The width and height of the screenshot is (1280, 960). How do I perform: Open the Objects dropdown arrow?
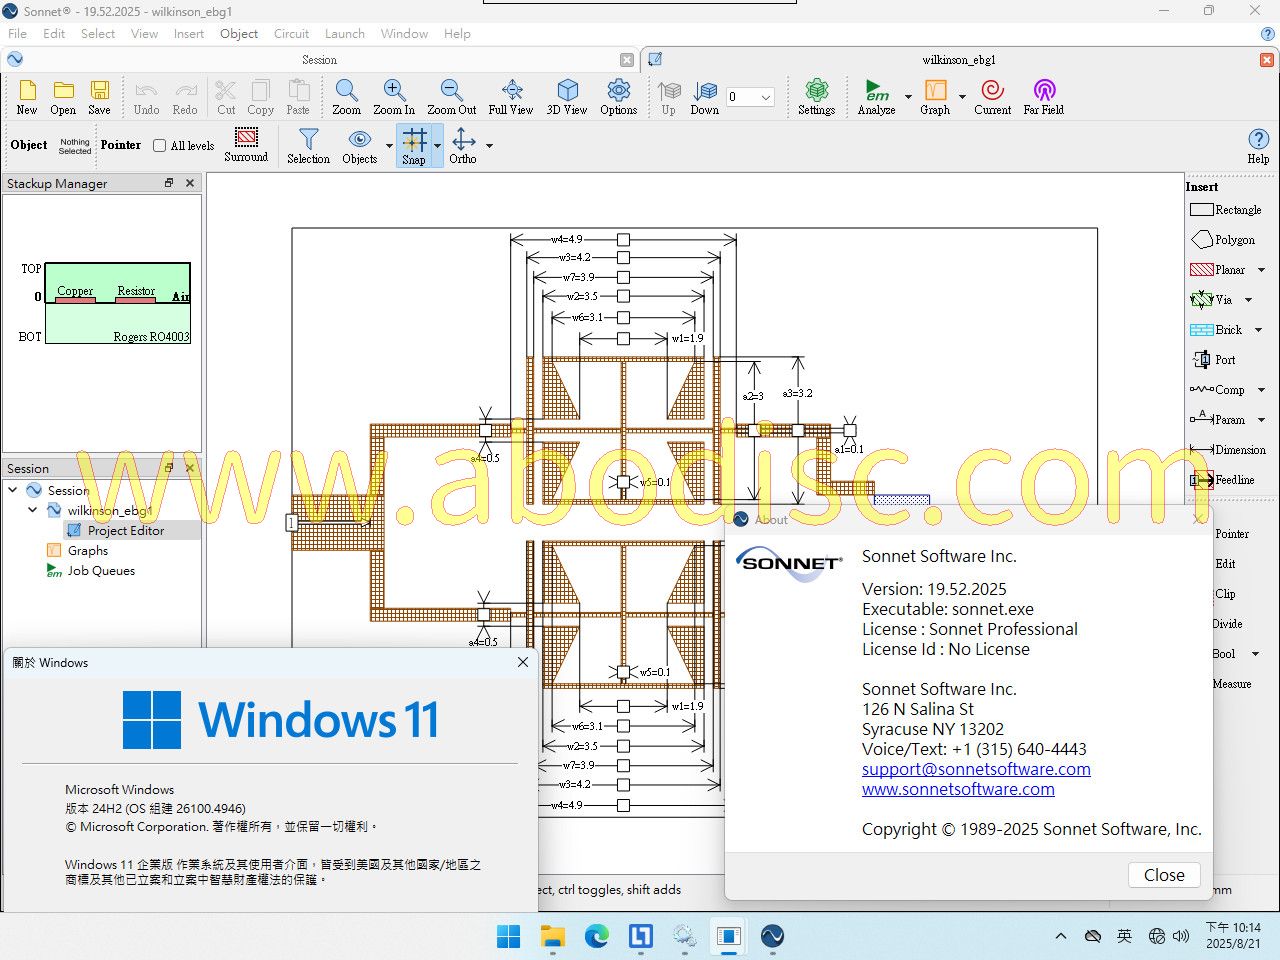tap(389, 146)
